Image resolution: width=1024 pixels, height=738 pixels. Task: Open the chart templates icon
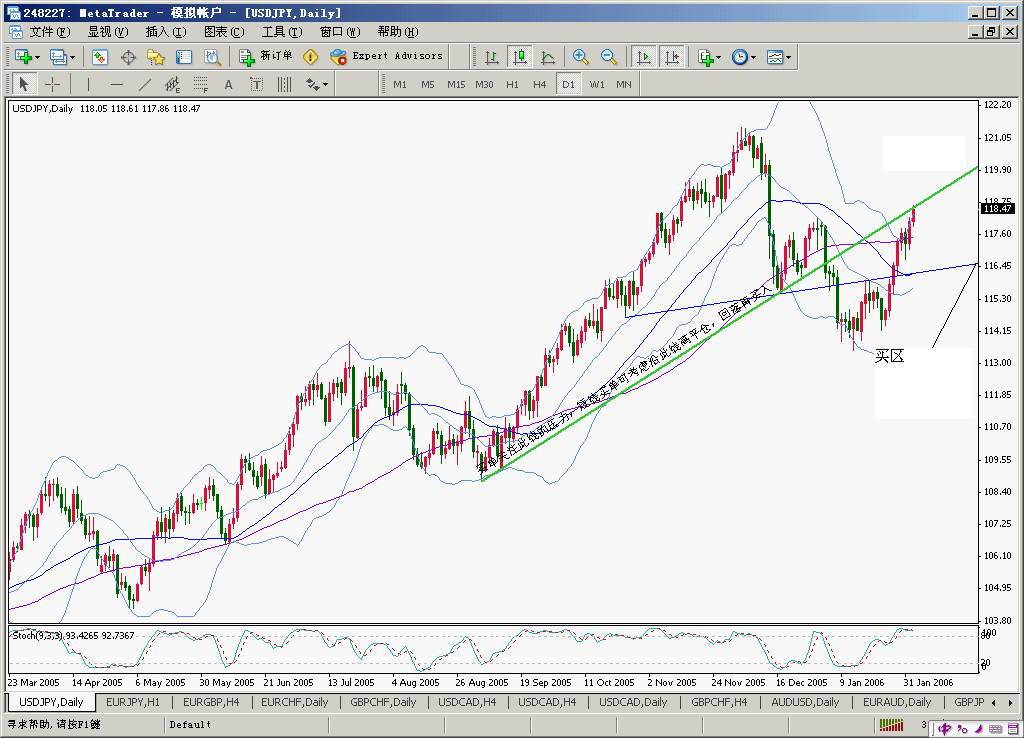pyautogui.click(x=775, y=57)
